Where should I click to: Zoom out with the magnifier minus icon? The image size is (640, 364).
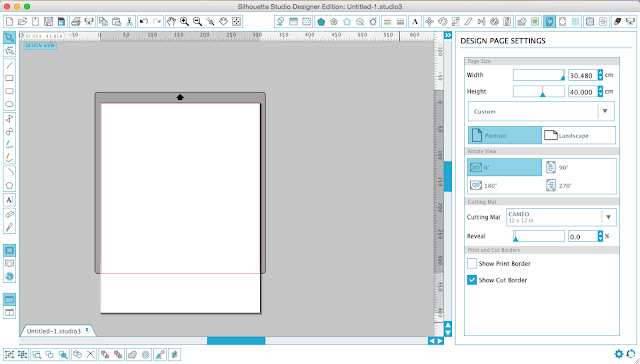tap(198, 21)
